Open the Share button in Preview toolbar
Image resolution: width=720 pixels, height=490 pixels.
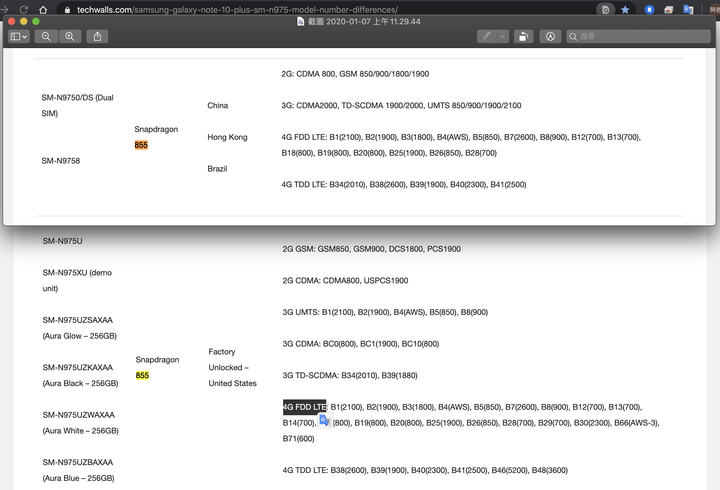pos(97,36)
